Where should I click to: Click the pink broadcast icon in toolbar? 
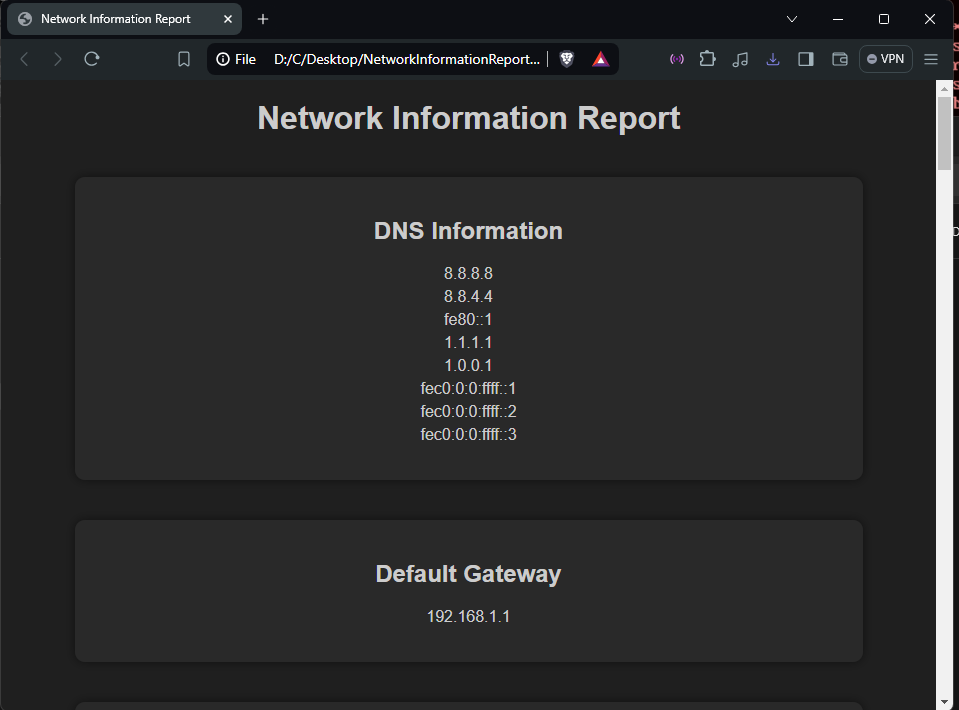coord(677,59)
